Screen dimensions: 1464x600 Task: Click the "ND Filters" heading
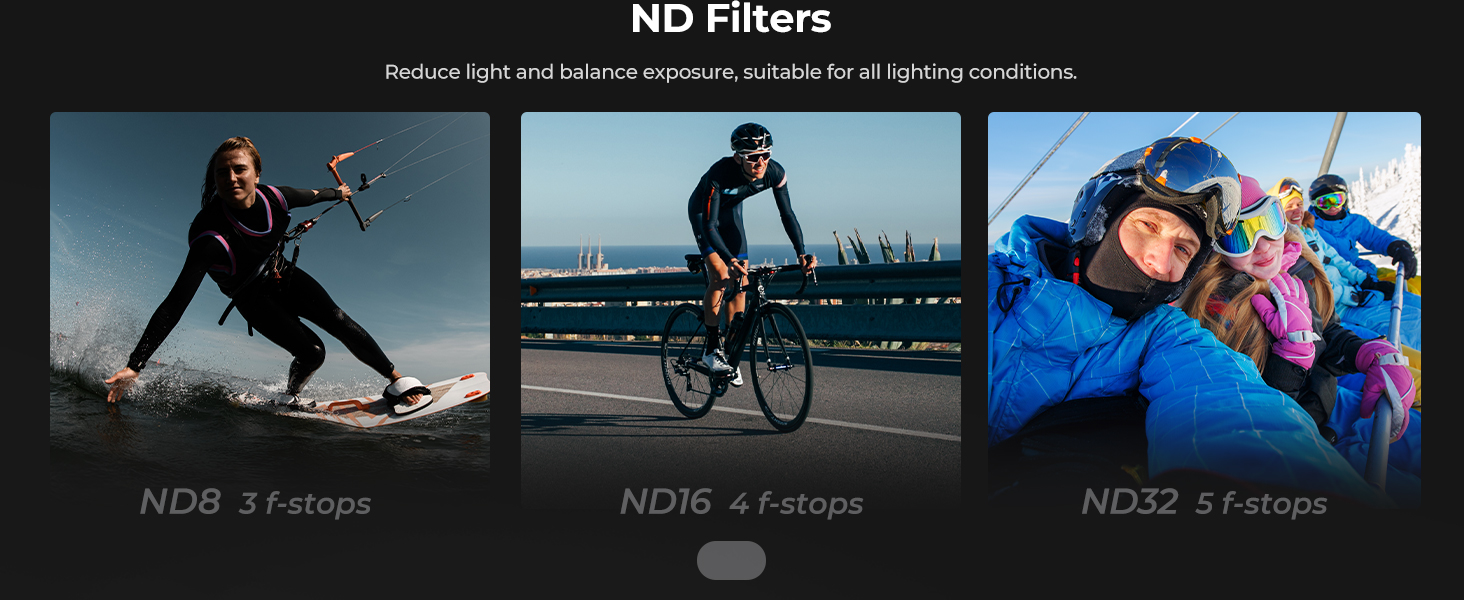click(731, 19)
